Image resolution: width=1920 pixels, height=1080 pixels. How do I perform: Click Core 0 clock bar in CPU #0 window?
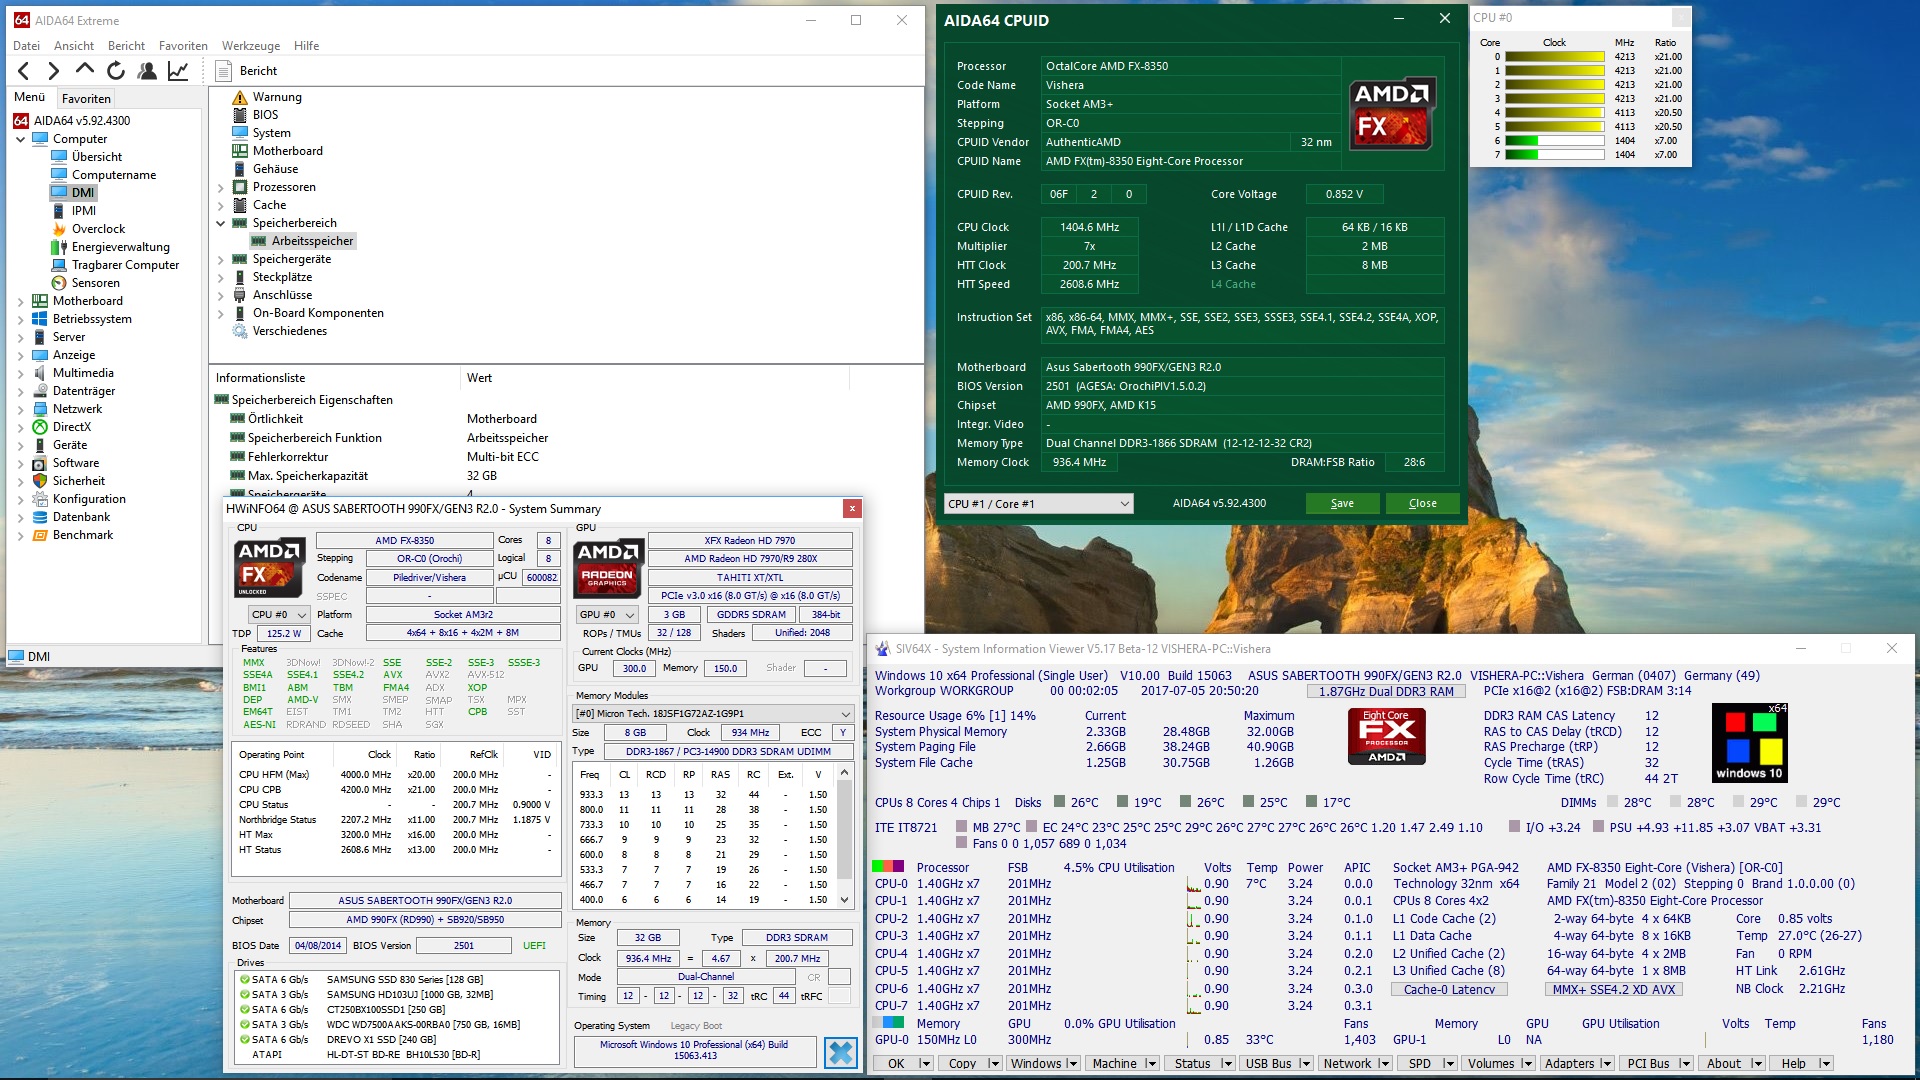tap(1555, 57)
